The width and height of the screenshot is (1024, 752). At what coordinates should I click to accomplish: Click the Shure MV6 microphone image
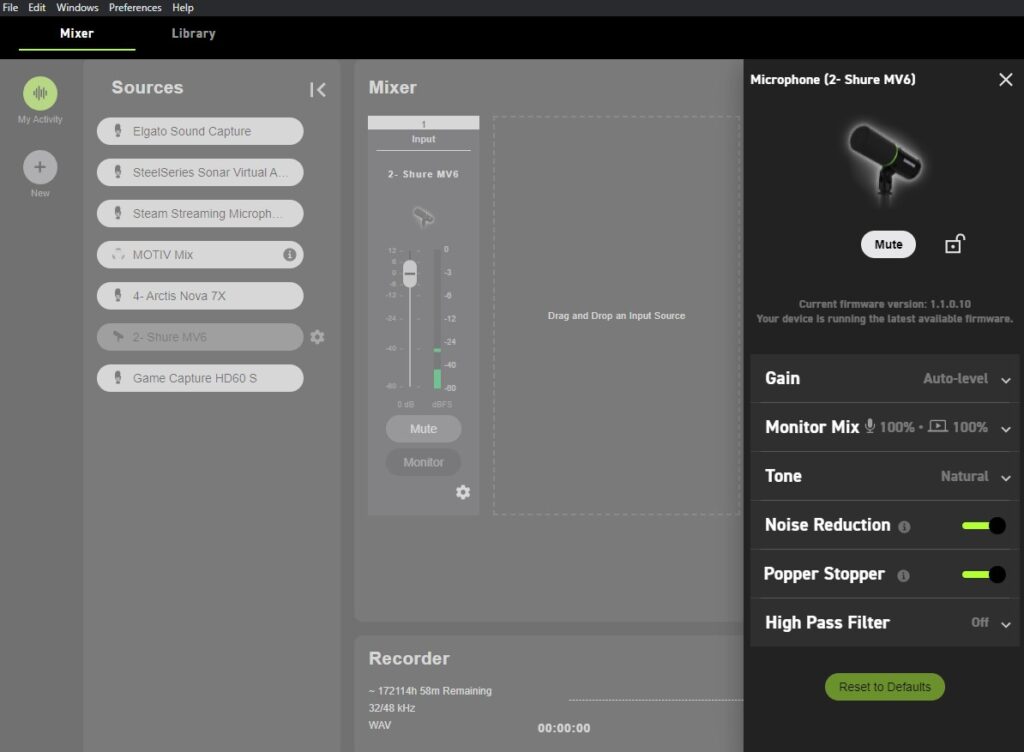coord(886,161)
